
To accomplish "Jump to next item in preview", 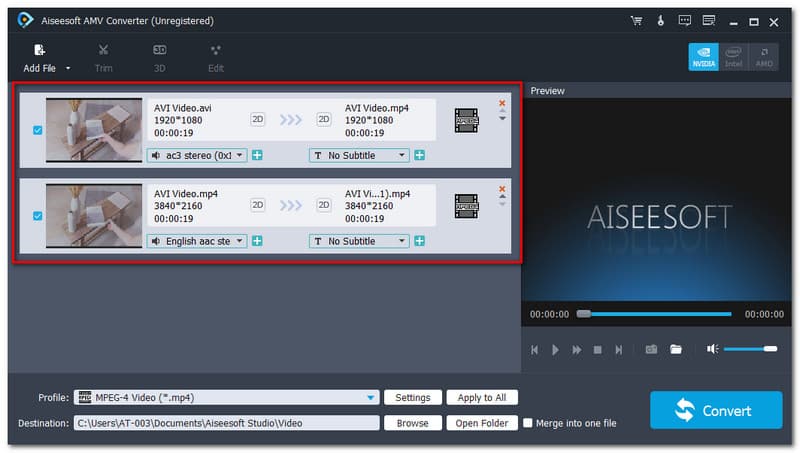I will pyautogui.click(x=618, y=350).
